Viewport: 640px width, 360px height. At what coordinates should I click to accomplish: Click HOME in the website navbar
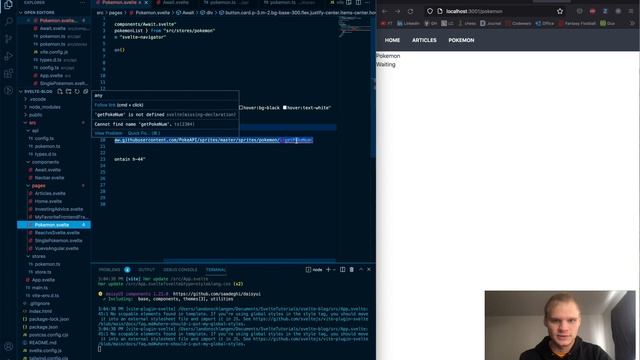[x=392, y=40]
